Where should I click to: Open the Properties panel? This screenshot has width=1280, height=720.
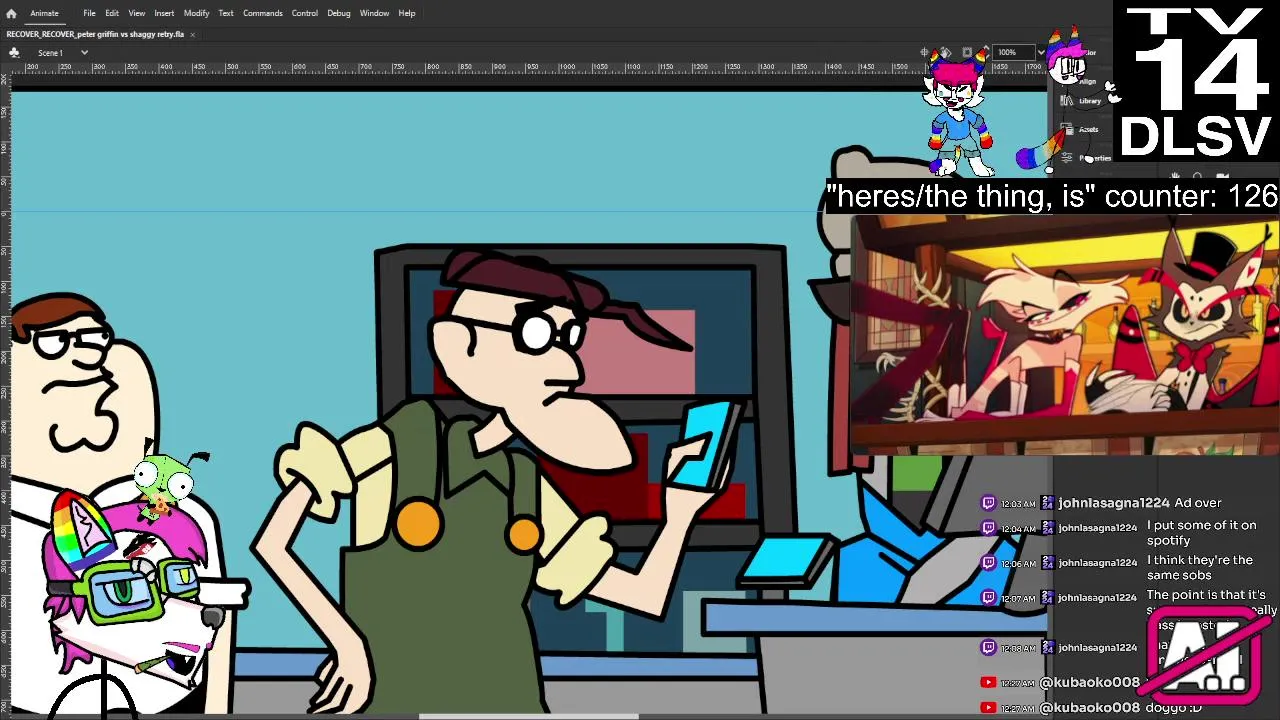[1088, 158]
